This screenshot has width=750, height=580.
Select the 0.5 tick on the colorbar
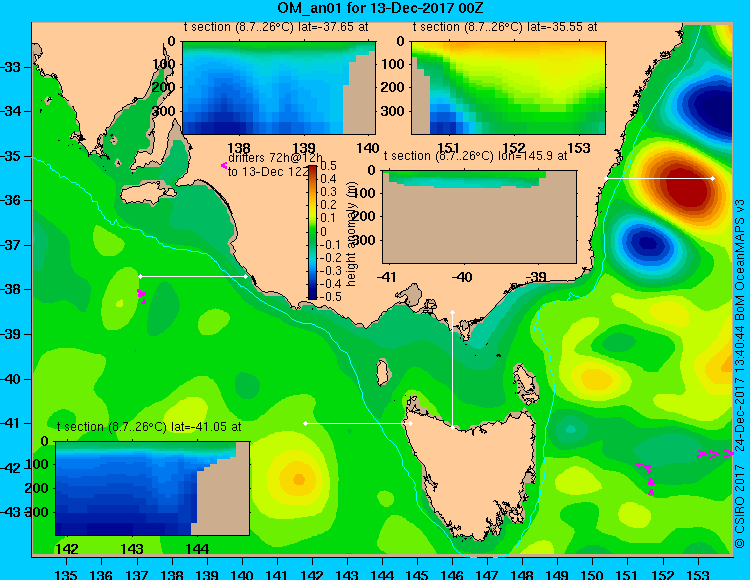pos(328,165)
